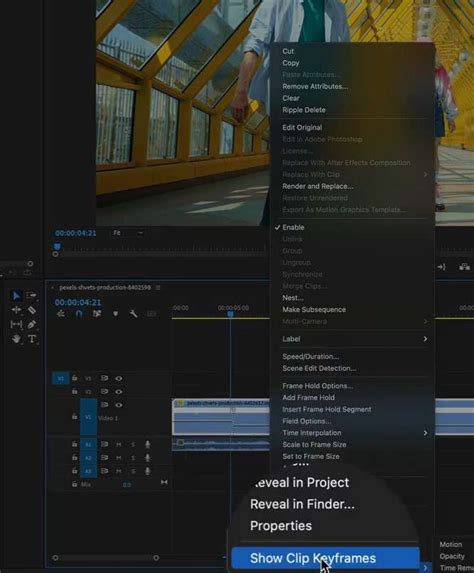Open the sequence panel menu icon
This screenshot has height=573, width=474.
pyautogui.click(x=158, y=288)
